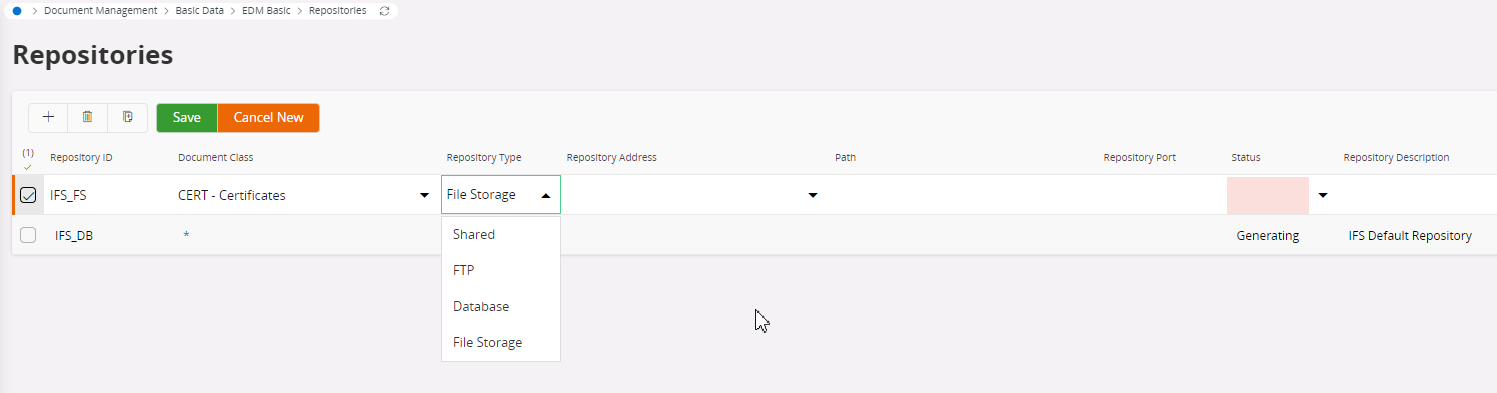Expand the Document Class dropdown arrow
This screenshot has width=1497, height=393.
coord(424,195)
